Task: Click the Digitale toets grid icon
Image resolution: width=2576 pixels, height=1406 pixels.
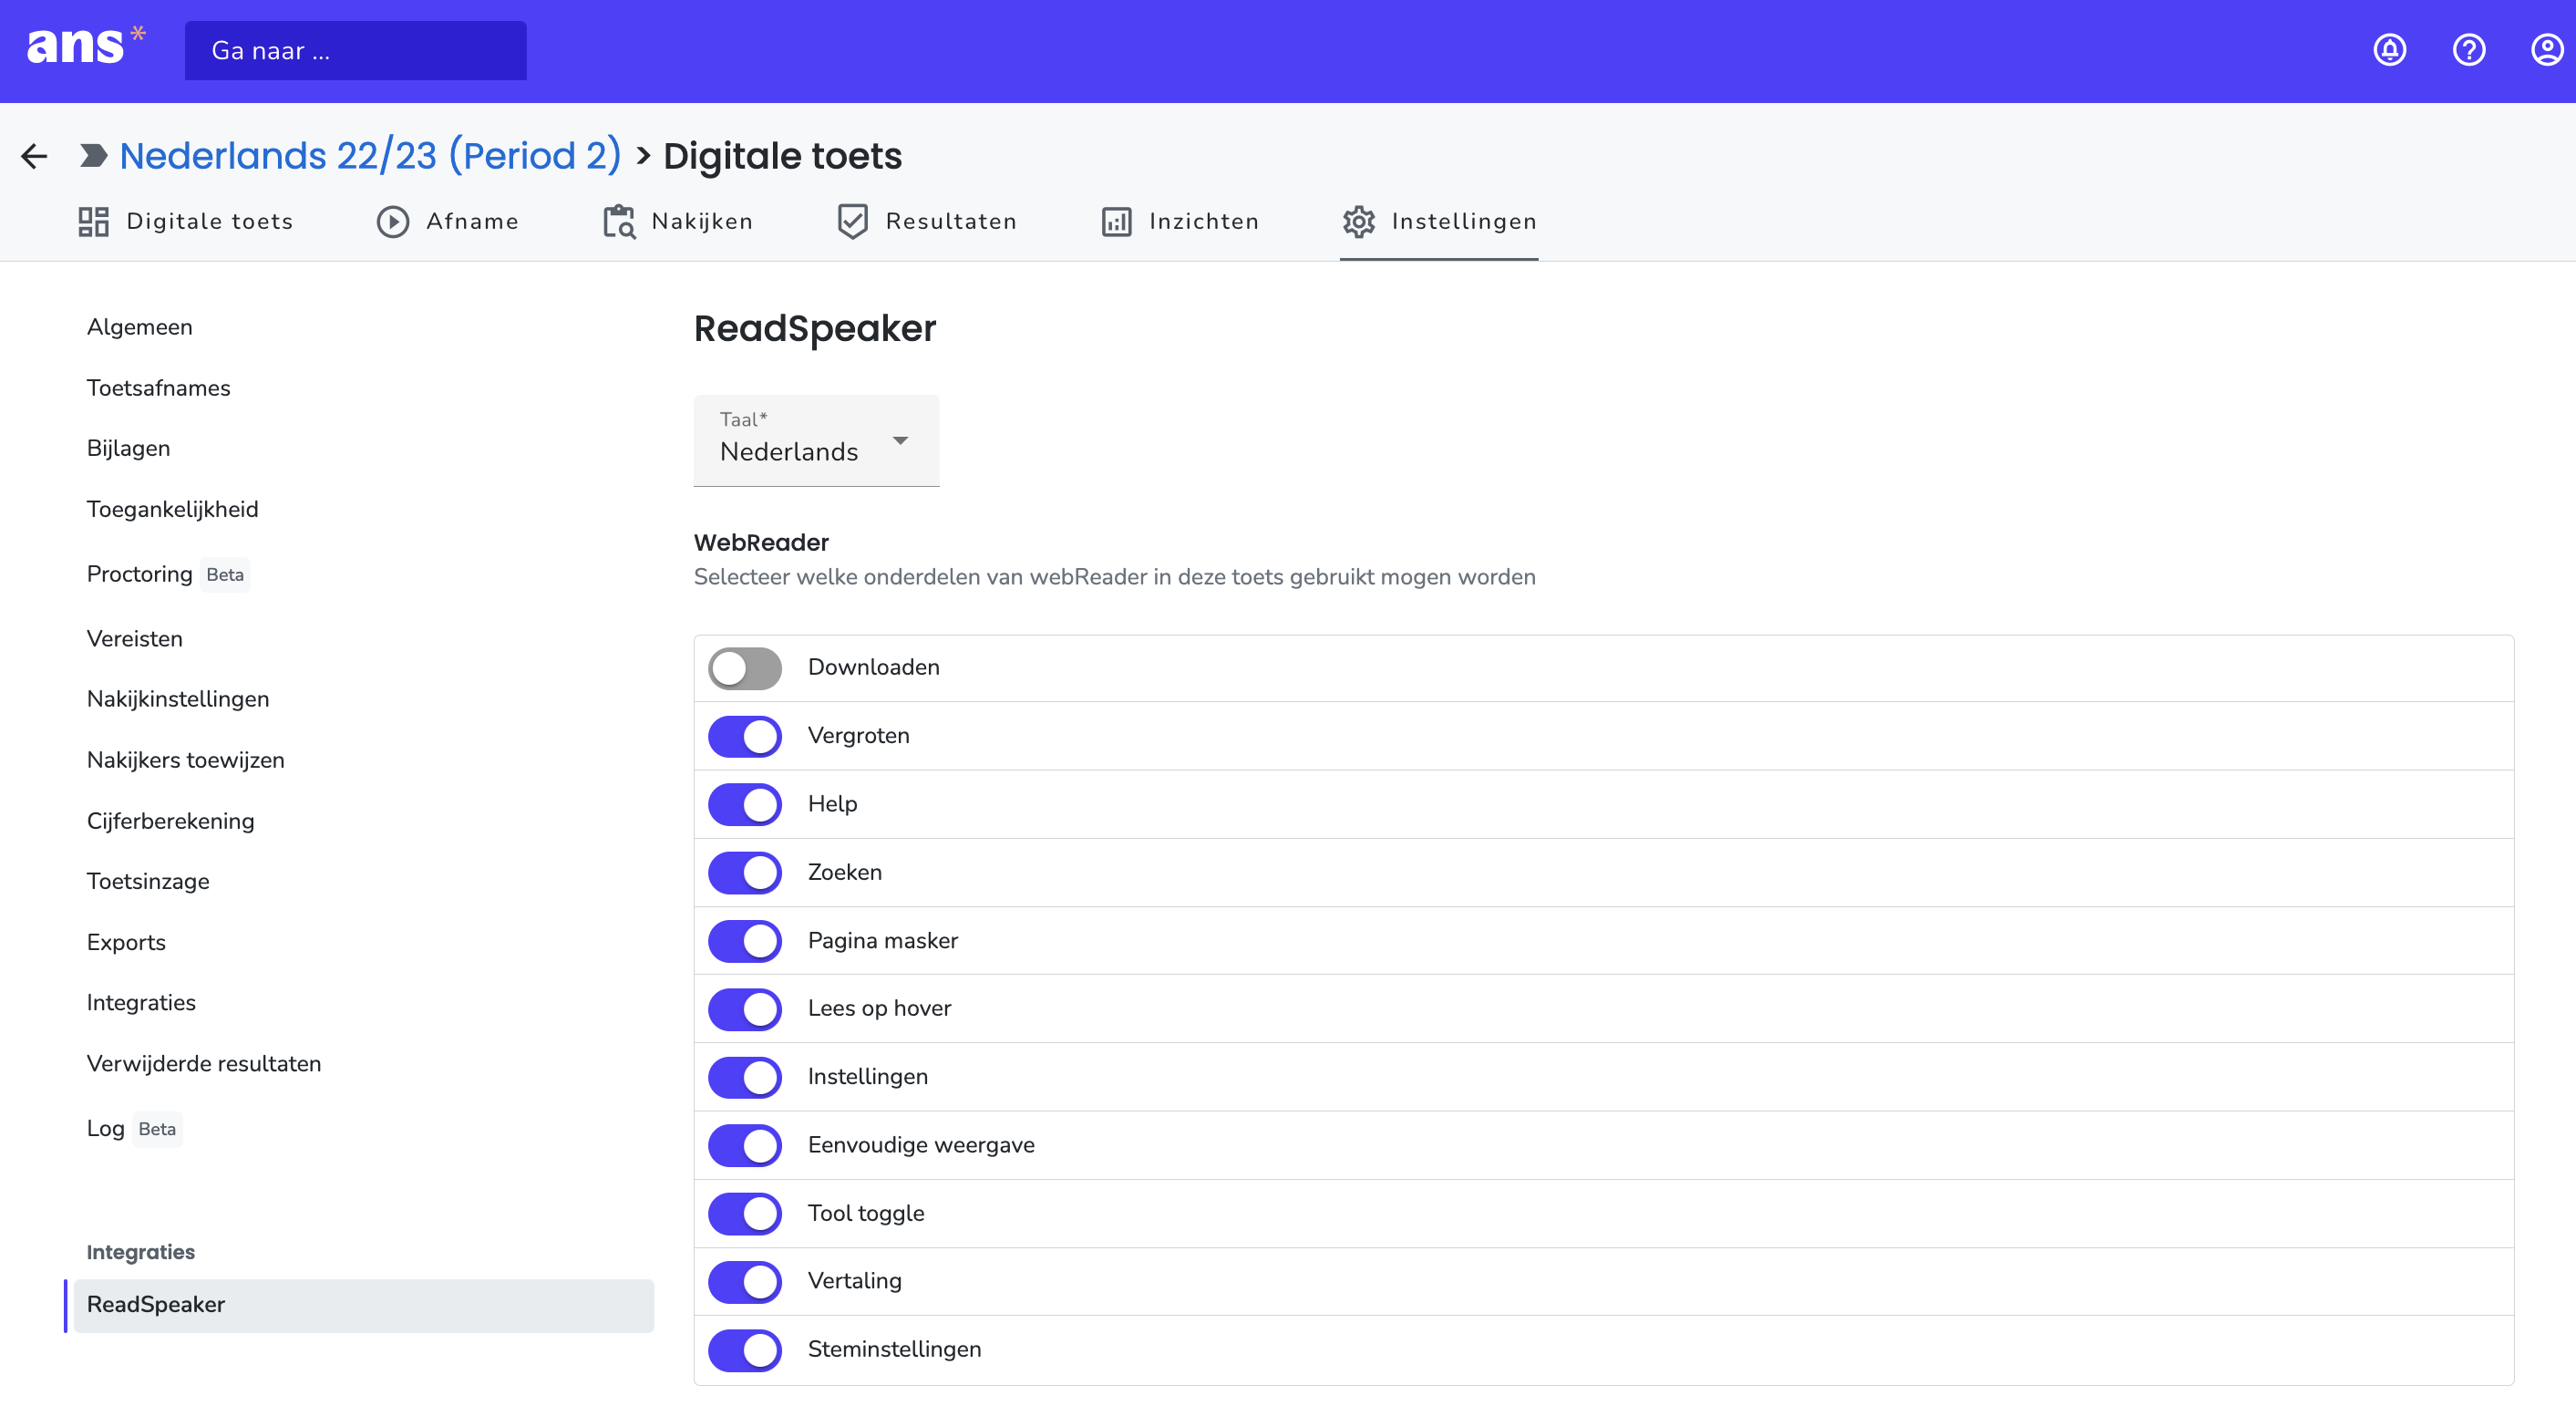Action: tap(94, 221)
